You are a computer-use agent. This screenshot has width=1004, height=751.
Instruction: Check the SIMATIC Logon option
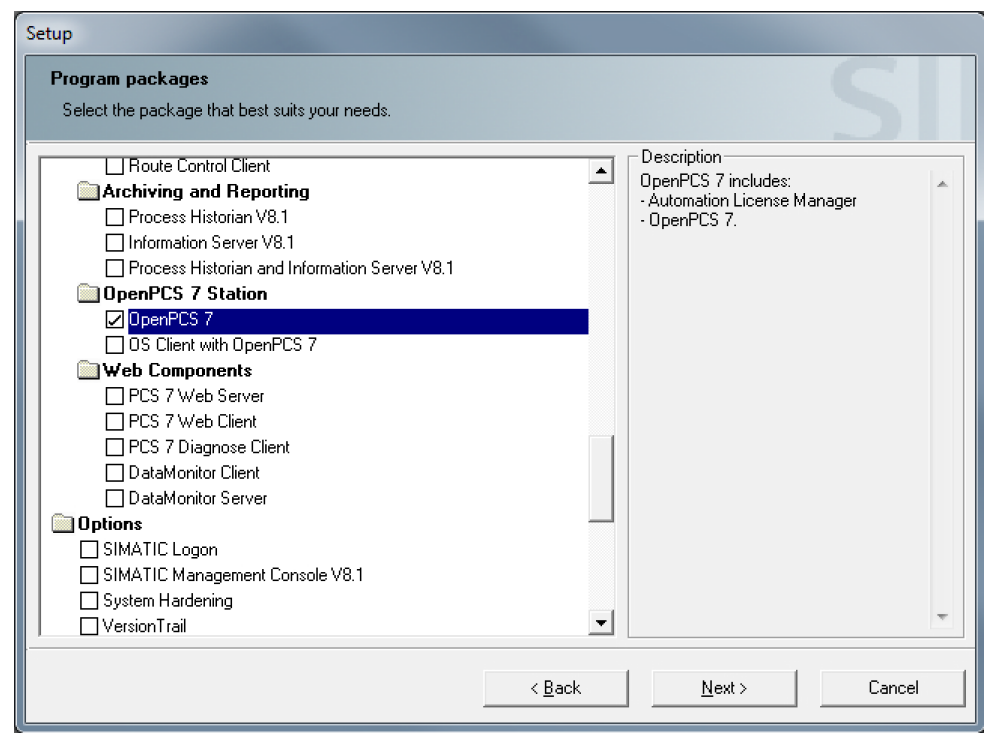(x=90, y=549)
